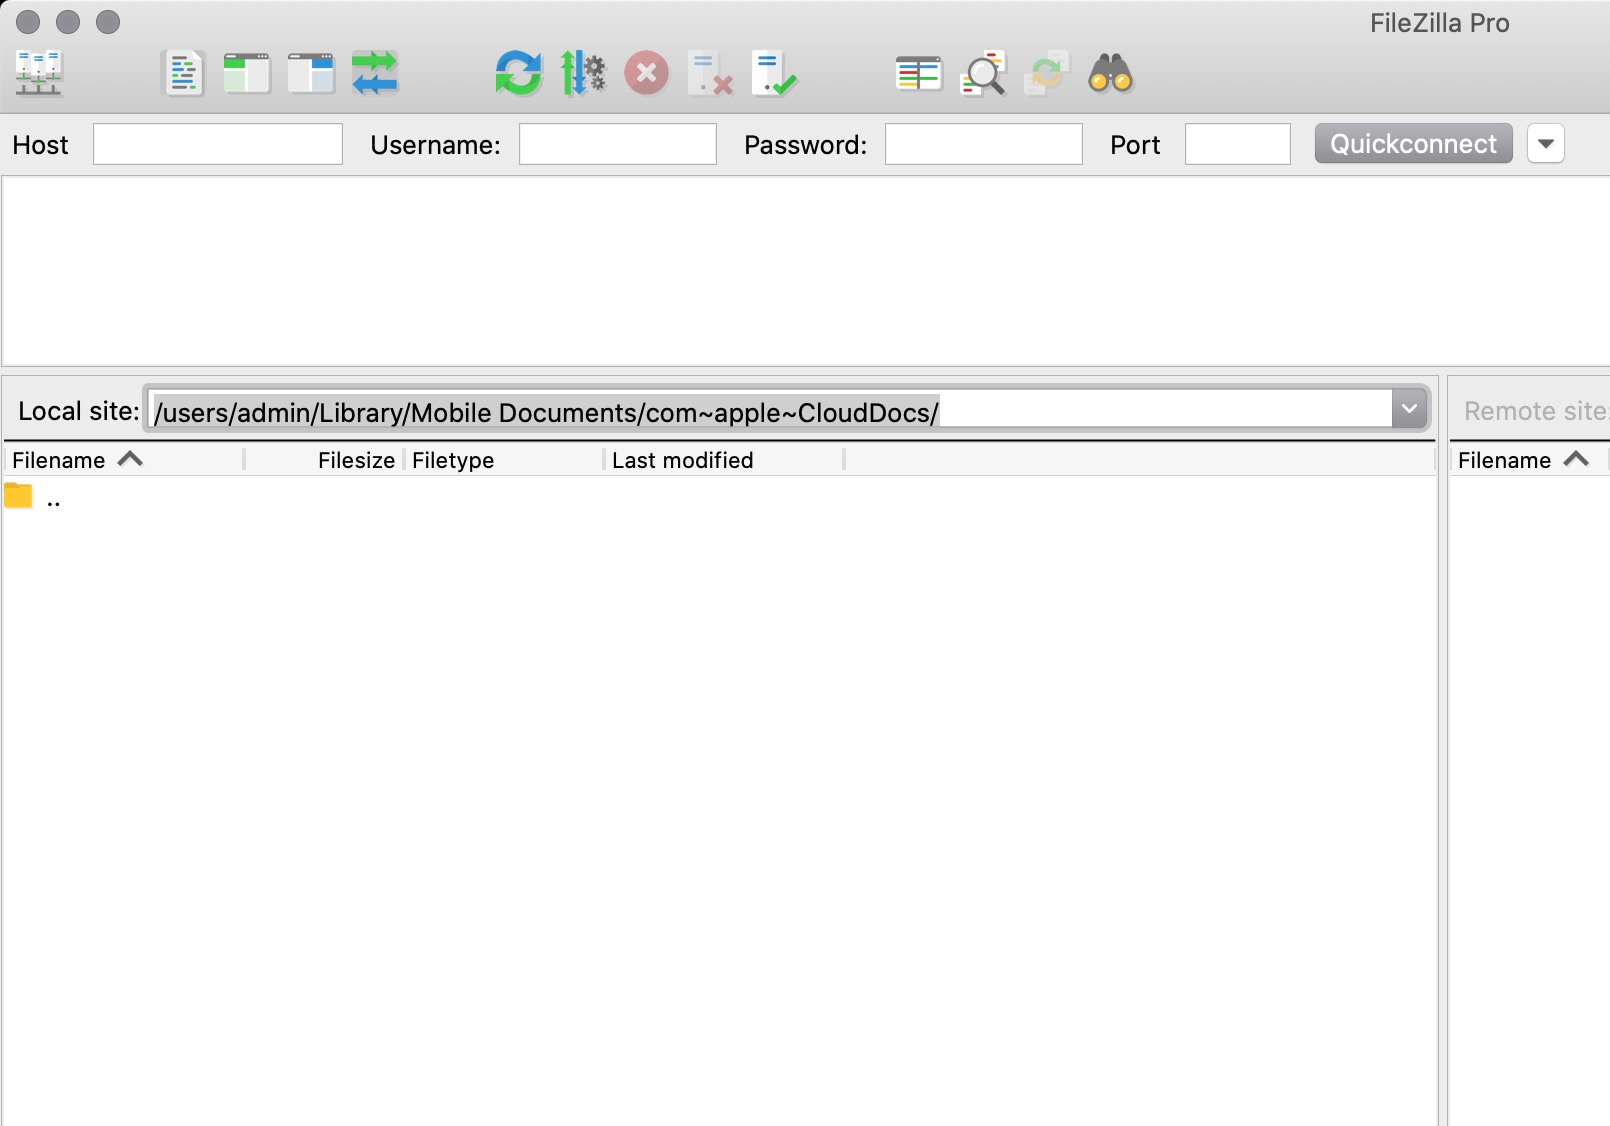Click the message log area

pyautogui.click(x=806, y=271)
